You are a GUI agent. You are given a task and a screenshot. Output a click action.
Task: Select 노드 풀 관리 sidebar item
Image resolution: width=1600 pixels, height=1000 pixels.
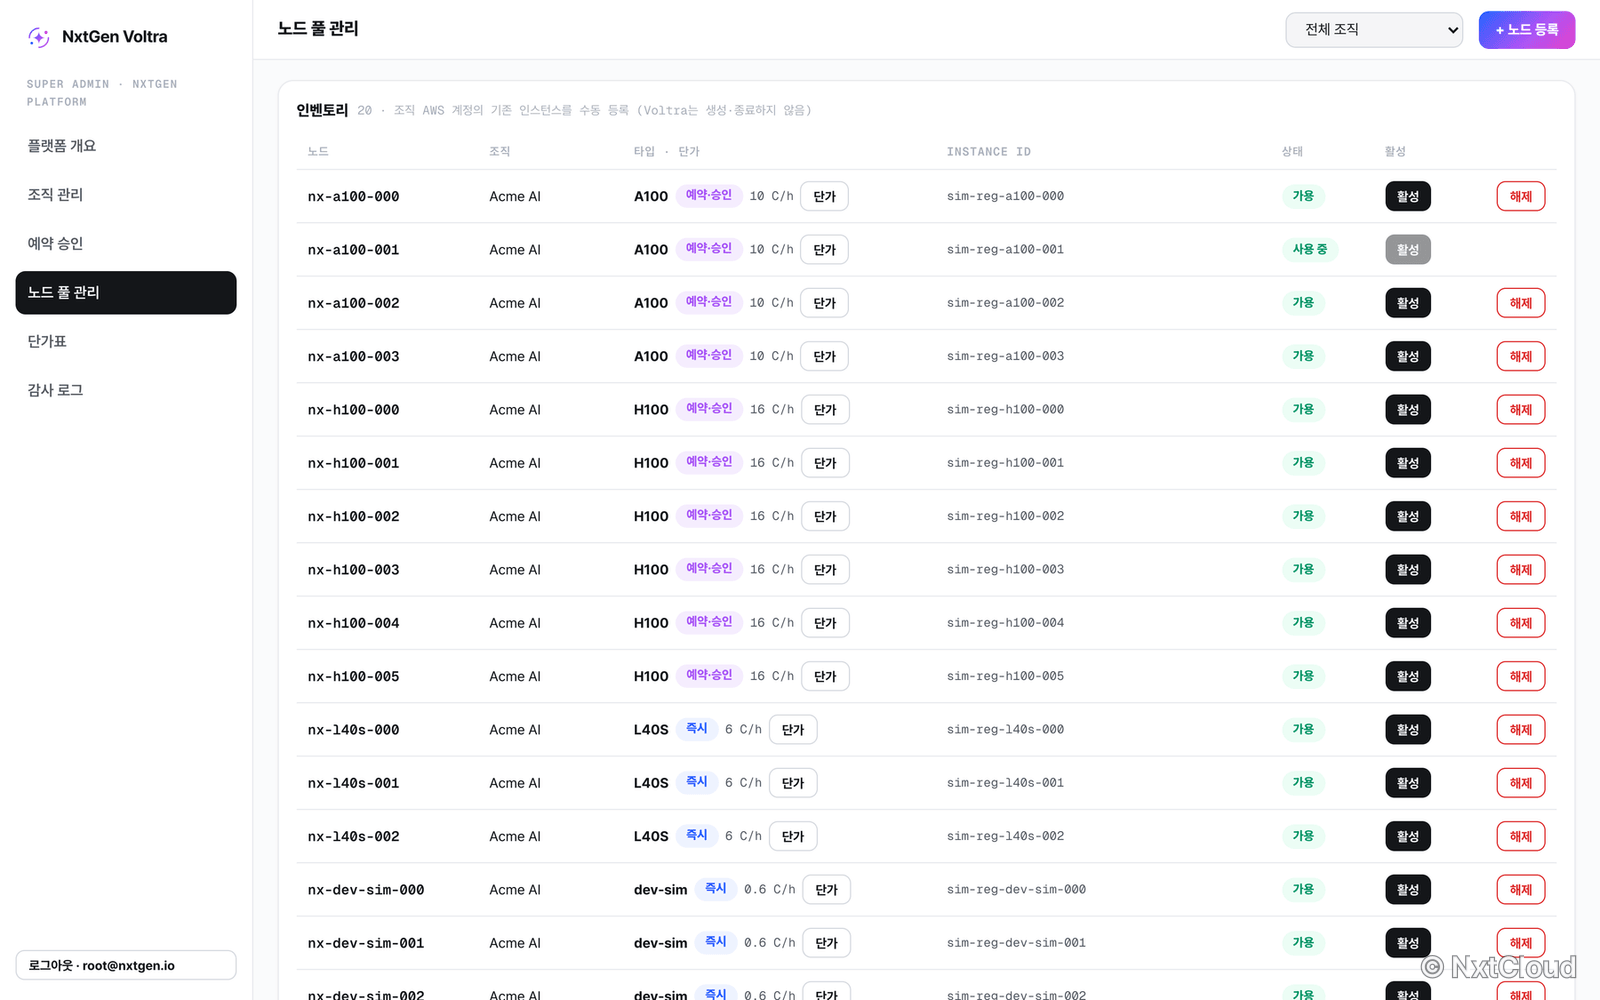126,293
